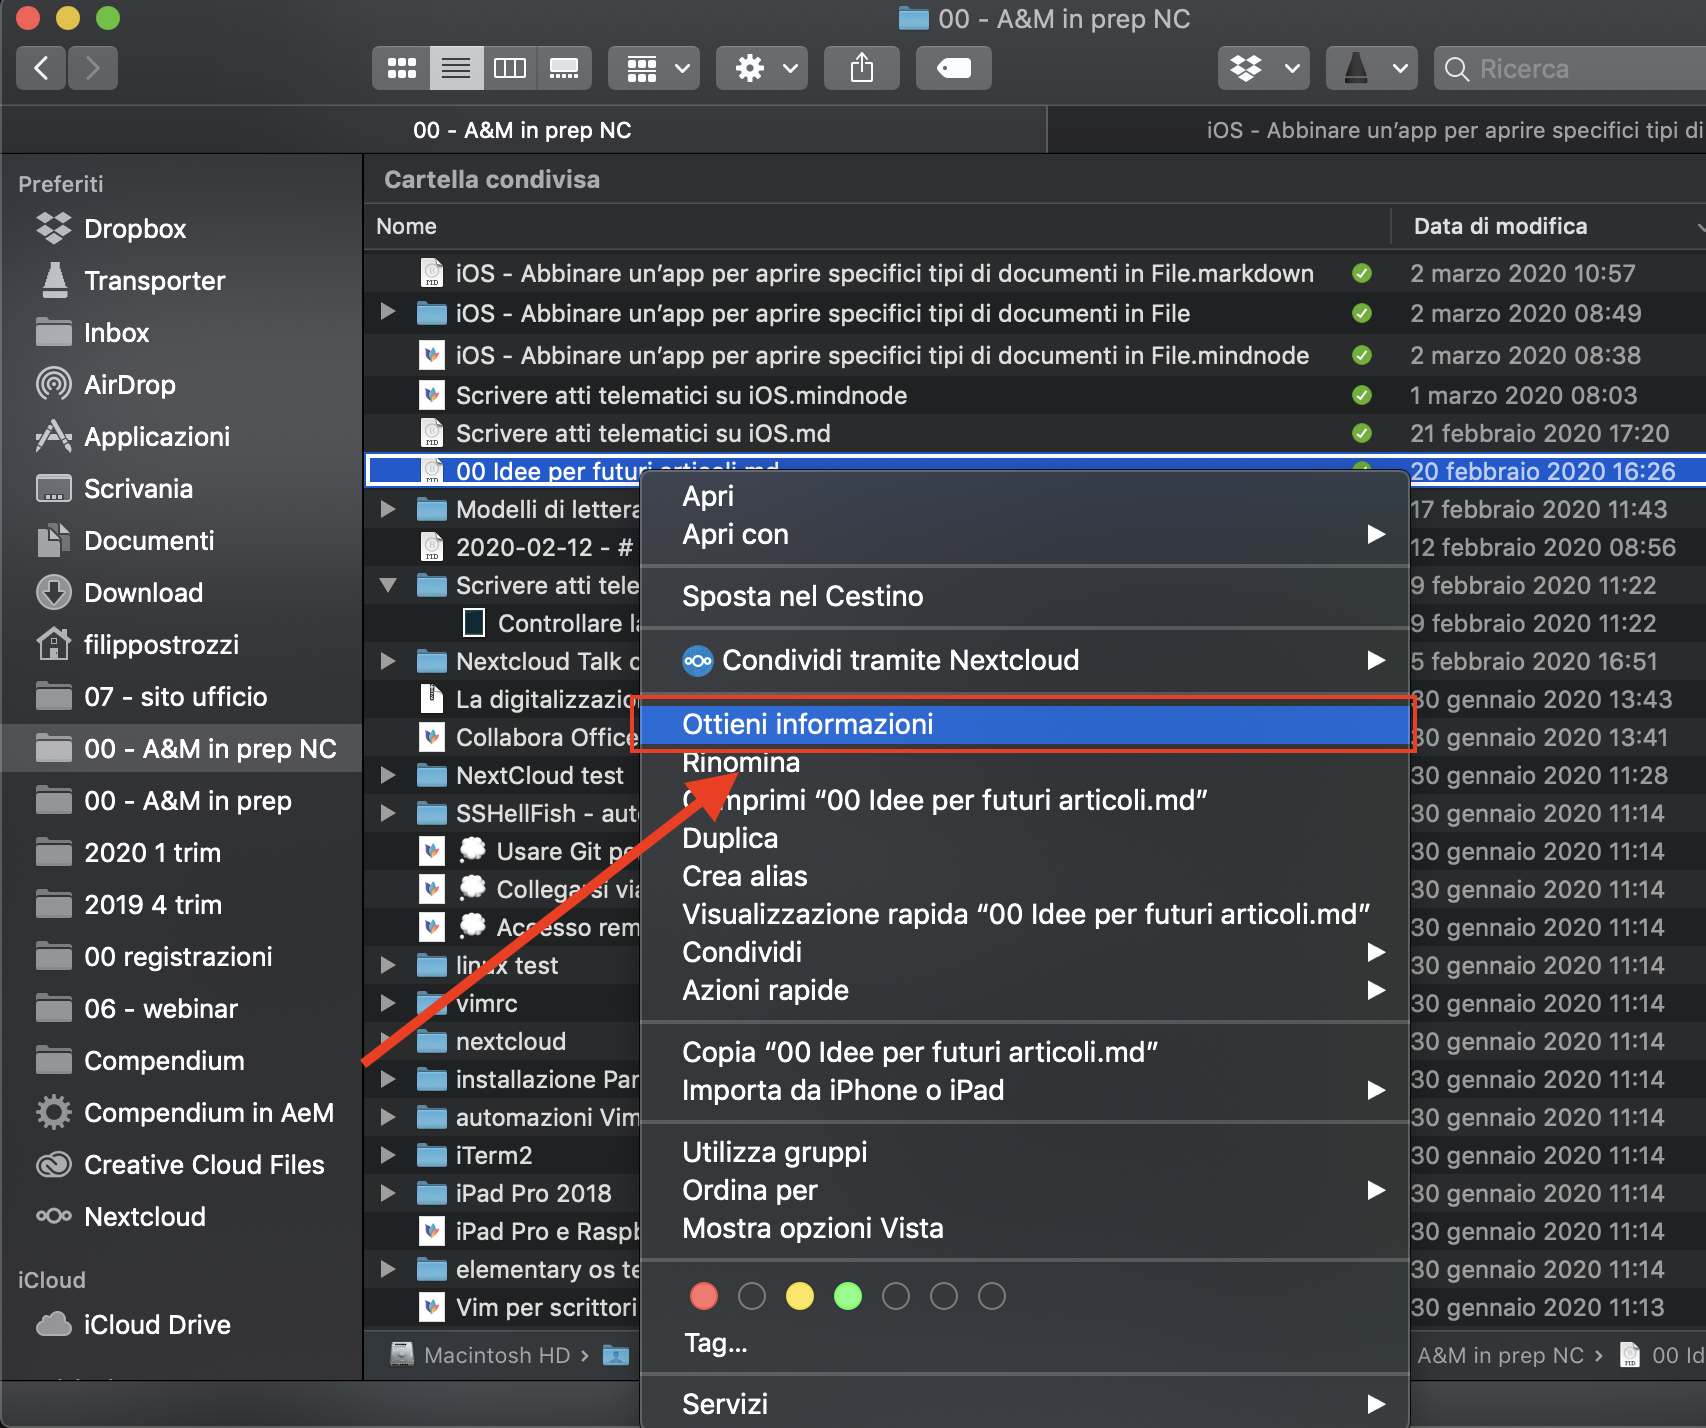Switch Finder to gallery view
The width and height of the screenshot is (1706, 1428).
tap(564, 68)
